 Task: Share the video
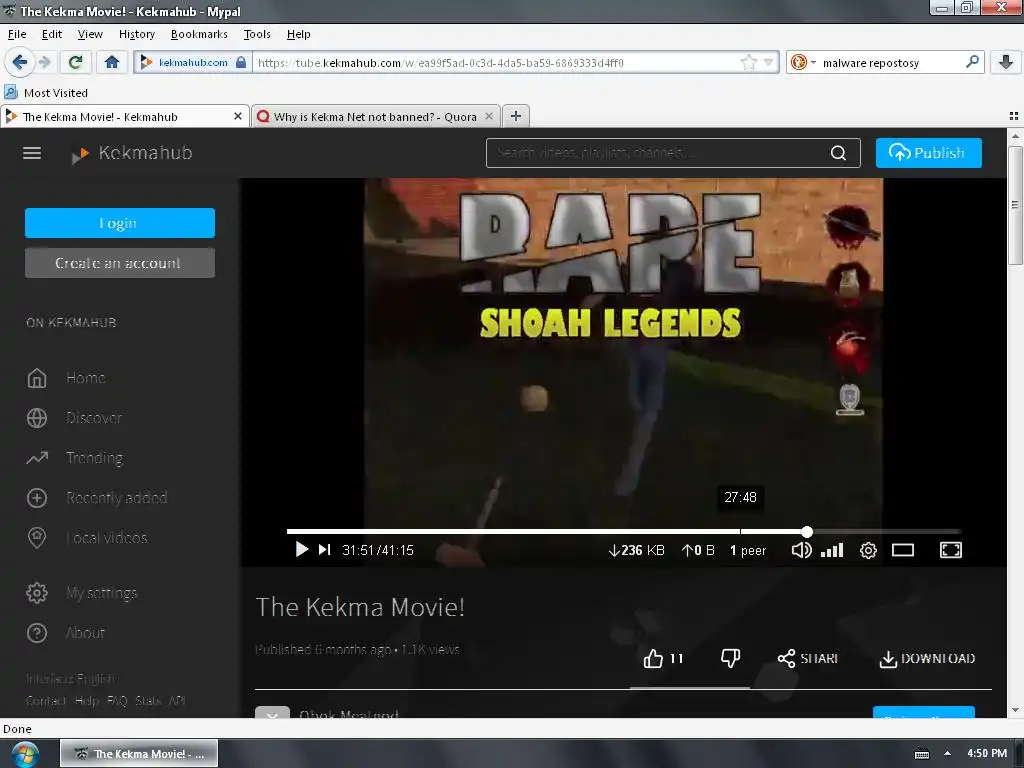pos(808,658)
